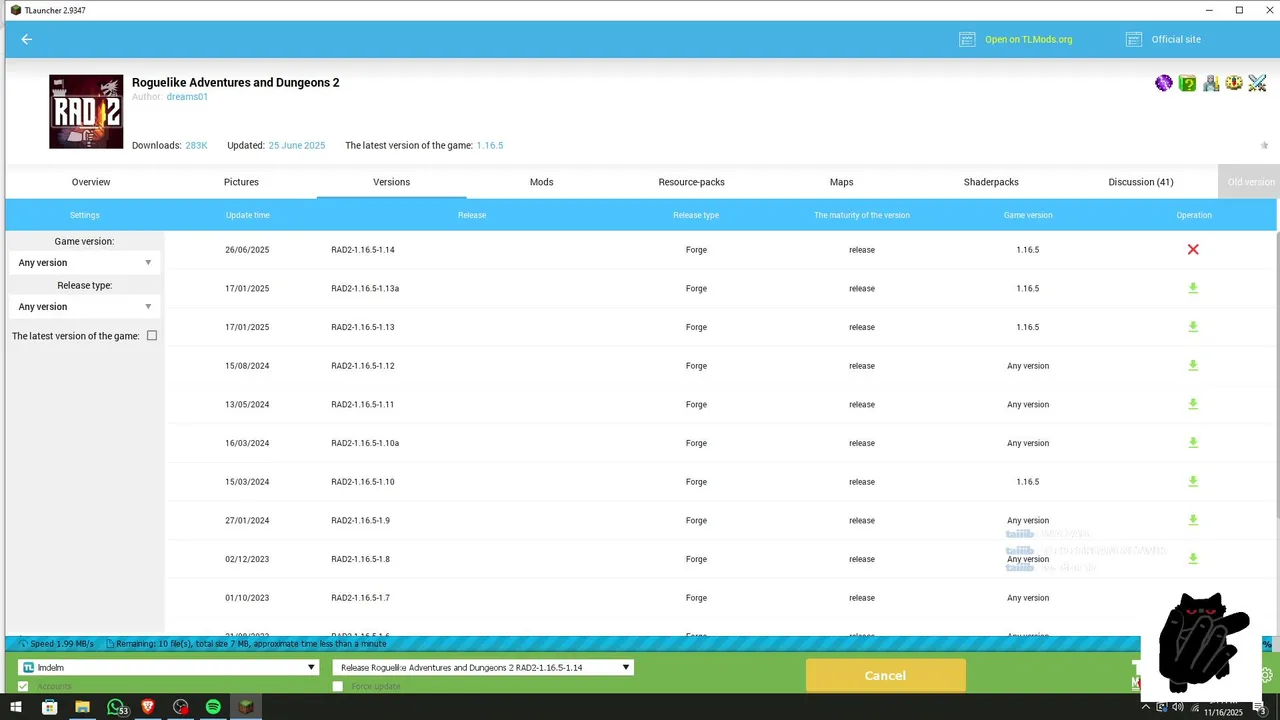Switch to the Maps tab
Viewport: 1280px width, 720px height.
coord(841,182)
